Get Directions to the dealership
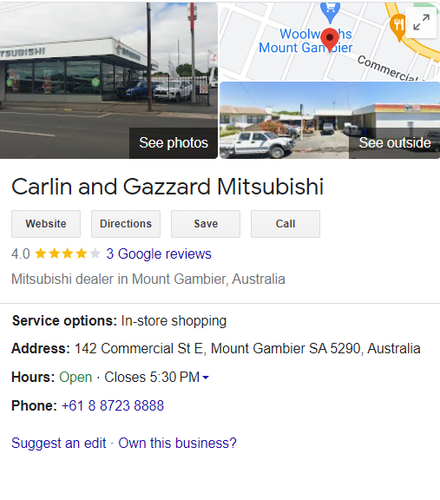 (x=126, y=224)
